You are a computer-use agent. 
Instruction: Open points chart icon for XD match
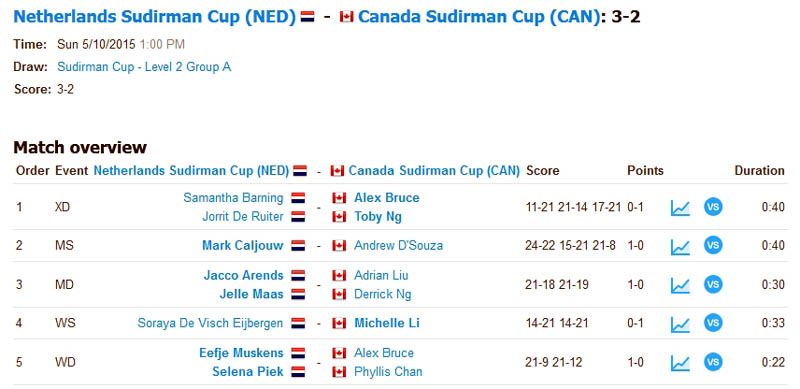(x=680, y=207)
